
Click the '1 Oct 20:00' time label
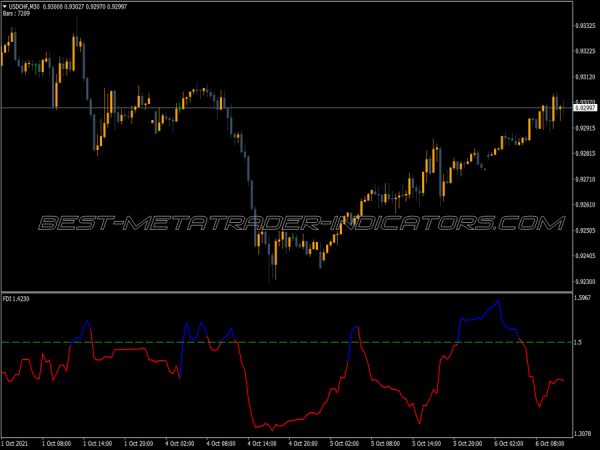139,443
